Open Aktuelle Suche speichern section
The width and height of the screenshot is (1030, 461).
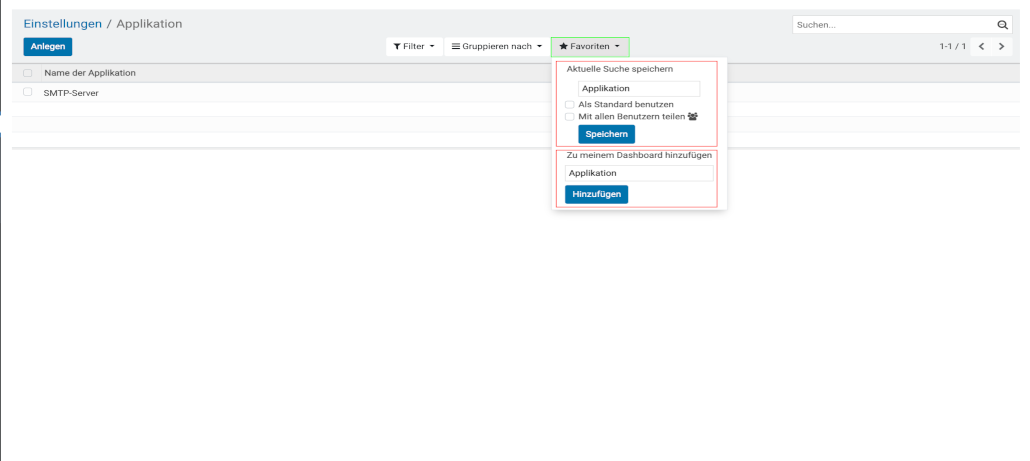click(619, 70)
